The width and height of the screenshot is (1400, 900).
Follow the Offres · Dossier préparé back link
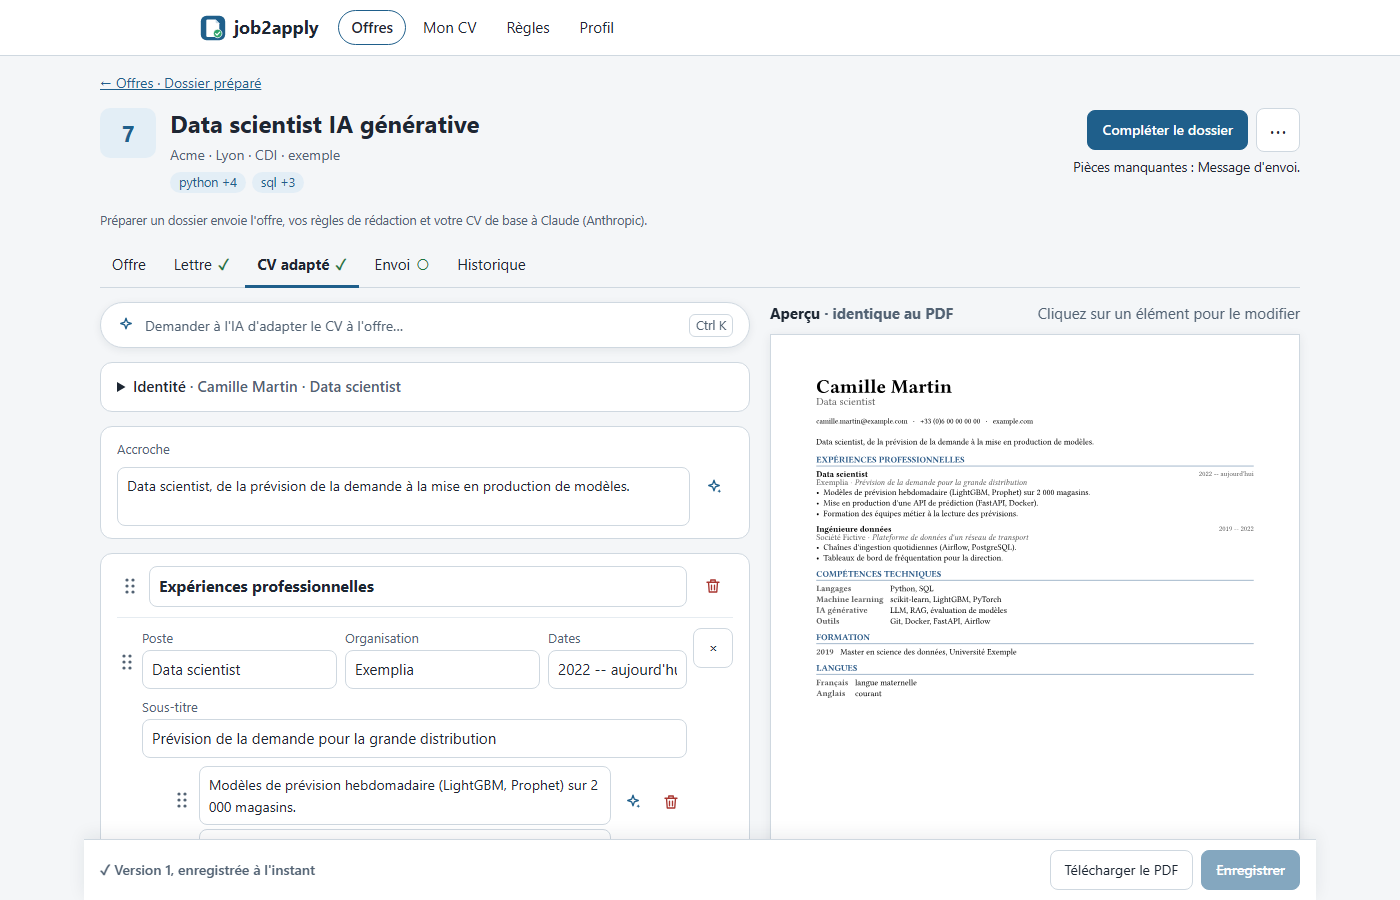point(180,83)
